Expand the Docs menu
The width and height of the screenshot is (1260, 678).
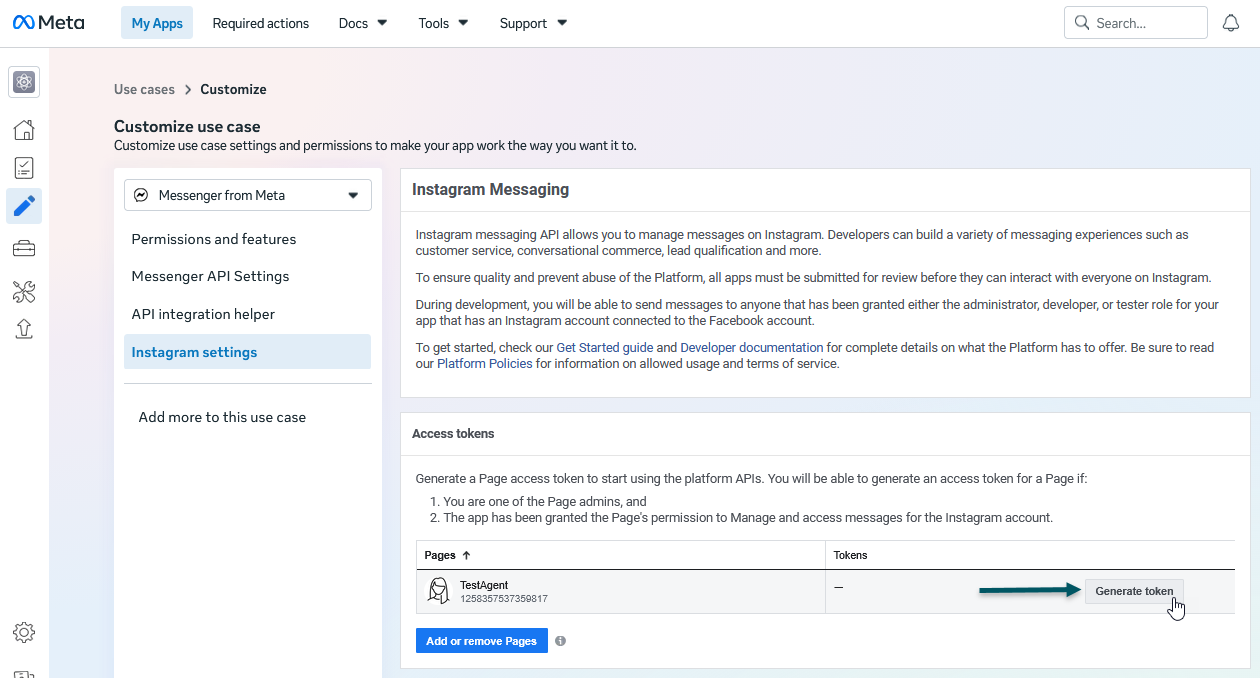coord(363,23)
